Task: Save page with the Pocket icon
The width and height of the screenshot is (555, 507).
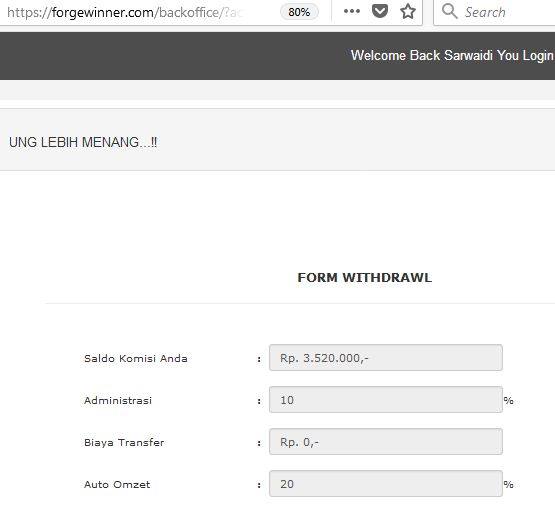Action: (x=380, y=11)
